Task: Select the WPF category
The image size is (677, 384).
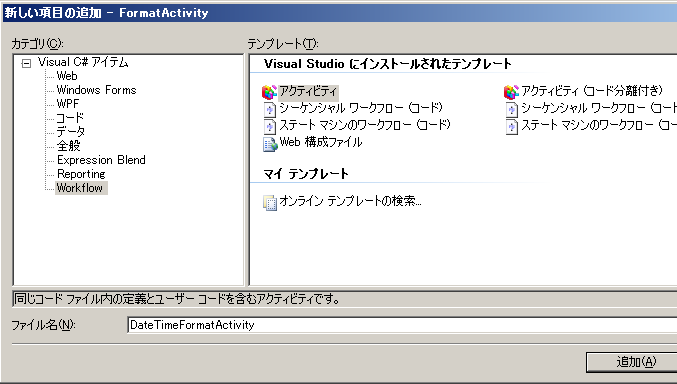Action: [68, 104]
